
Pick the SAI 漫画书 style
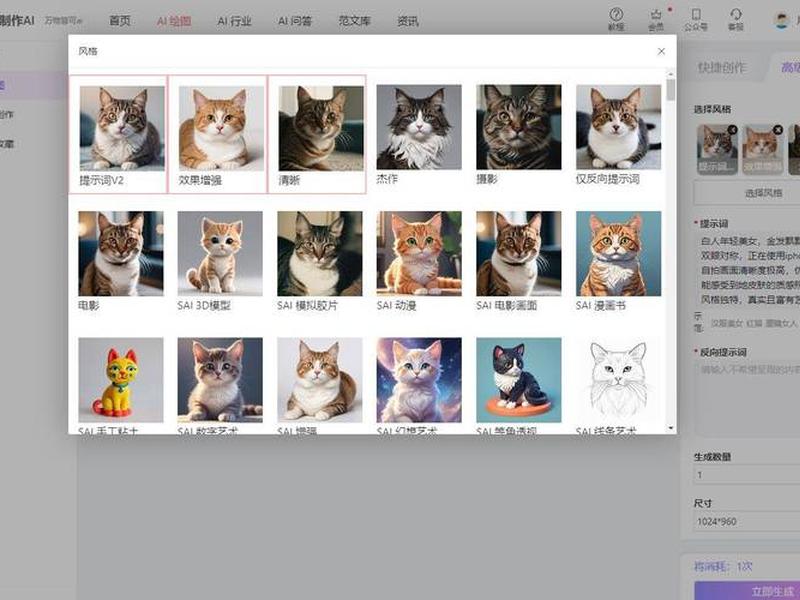pos(618,254)
